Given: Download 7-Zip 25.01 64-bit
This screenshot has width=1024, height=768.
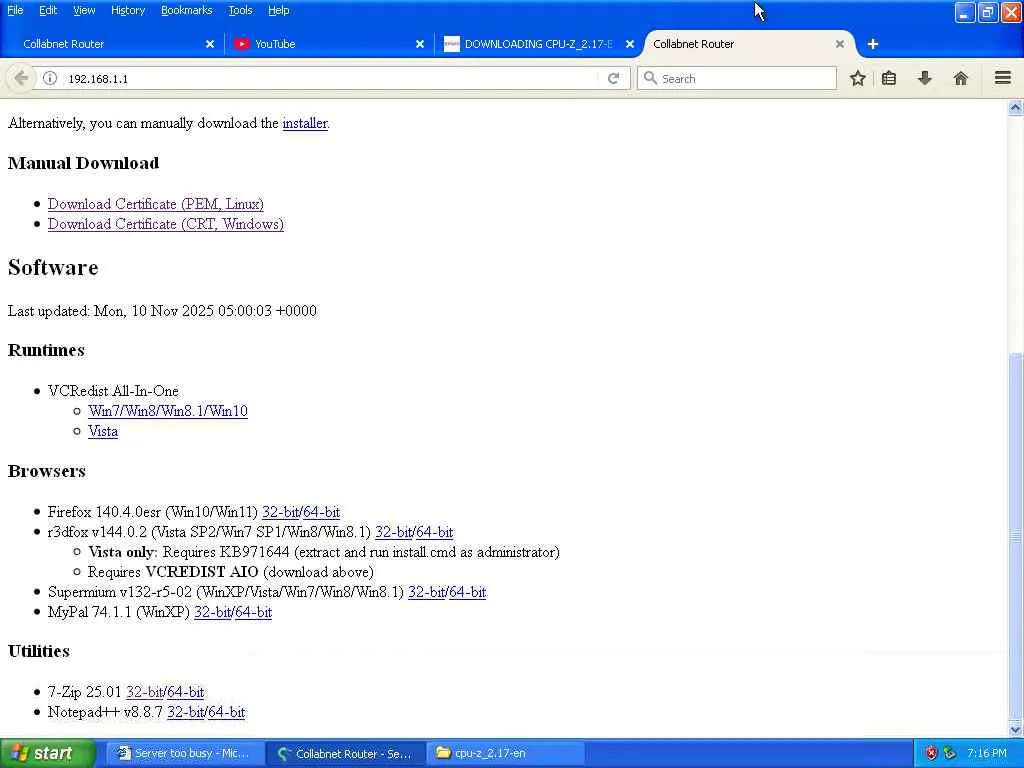Looking at the screenshot, I should (x=185, y=692).
